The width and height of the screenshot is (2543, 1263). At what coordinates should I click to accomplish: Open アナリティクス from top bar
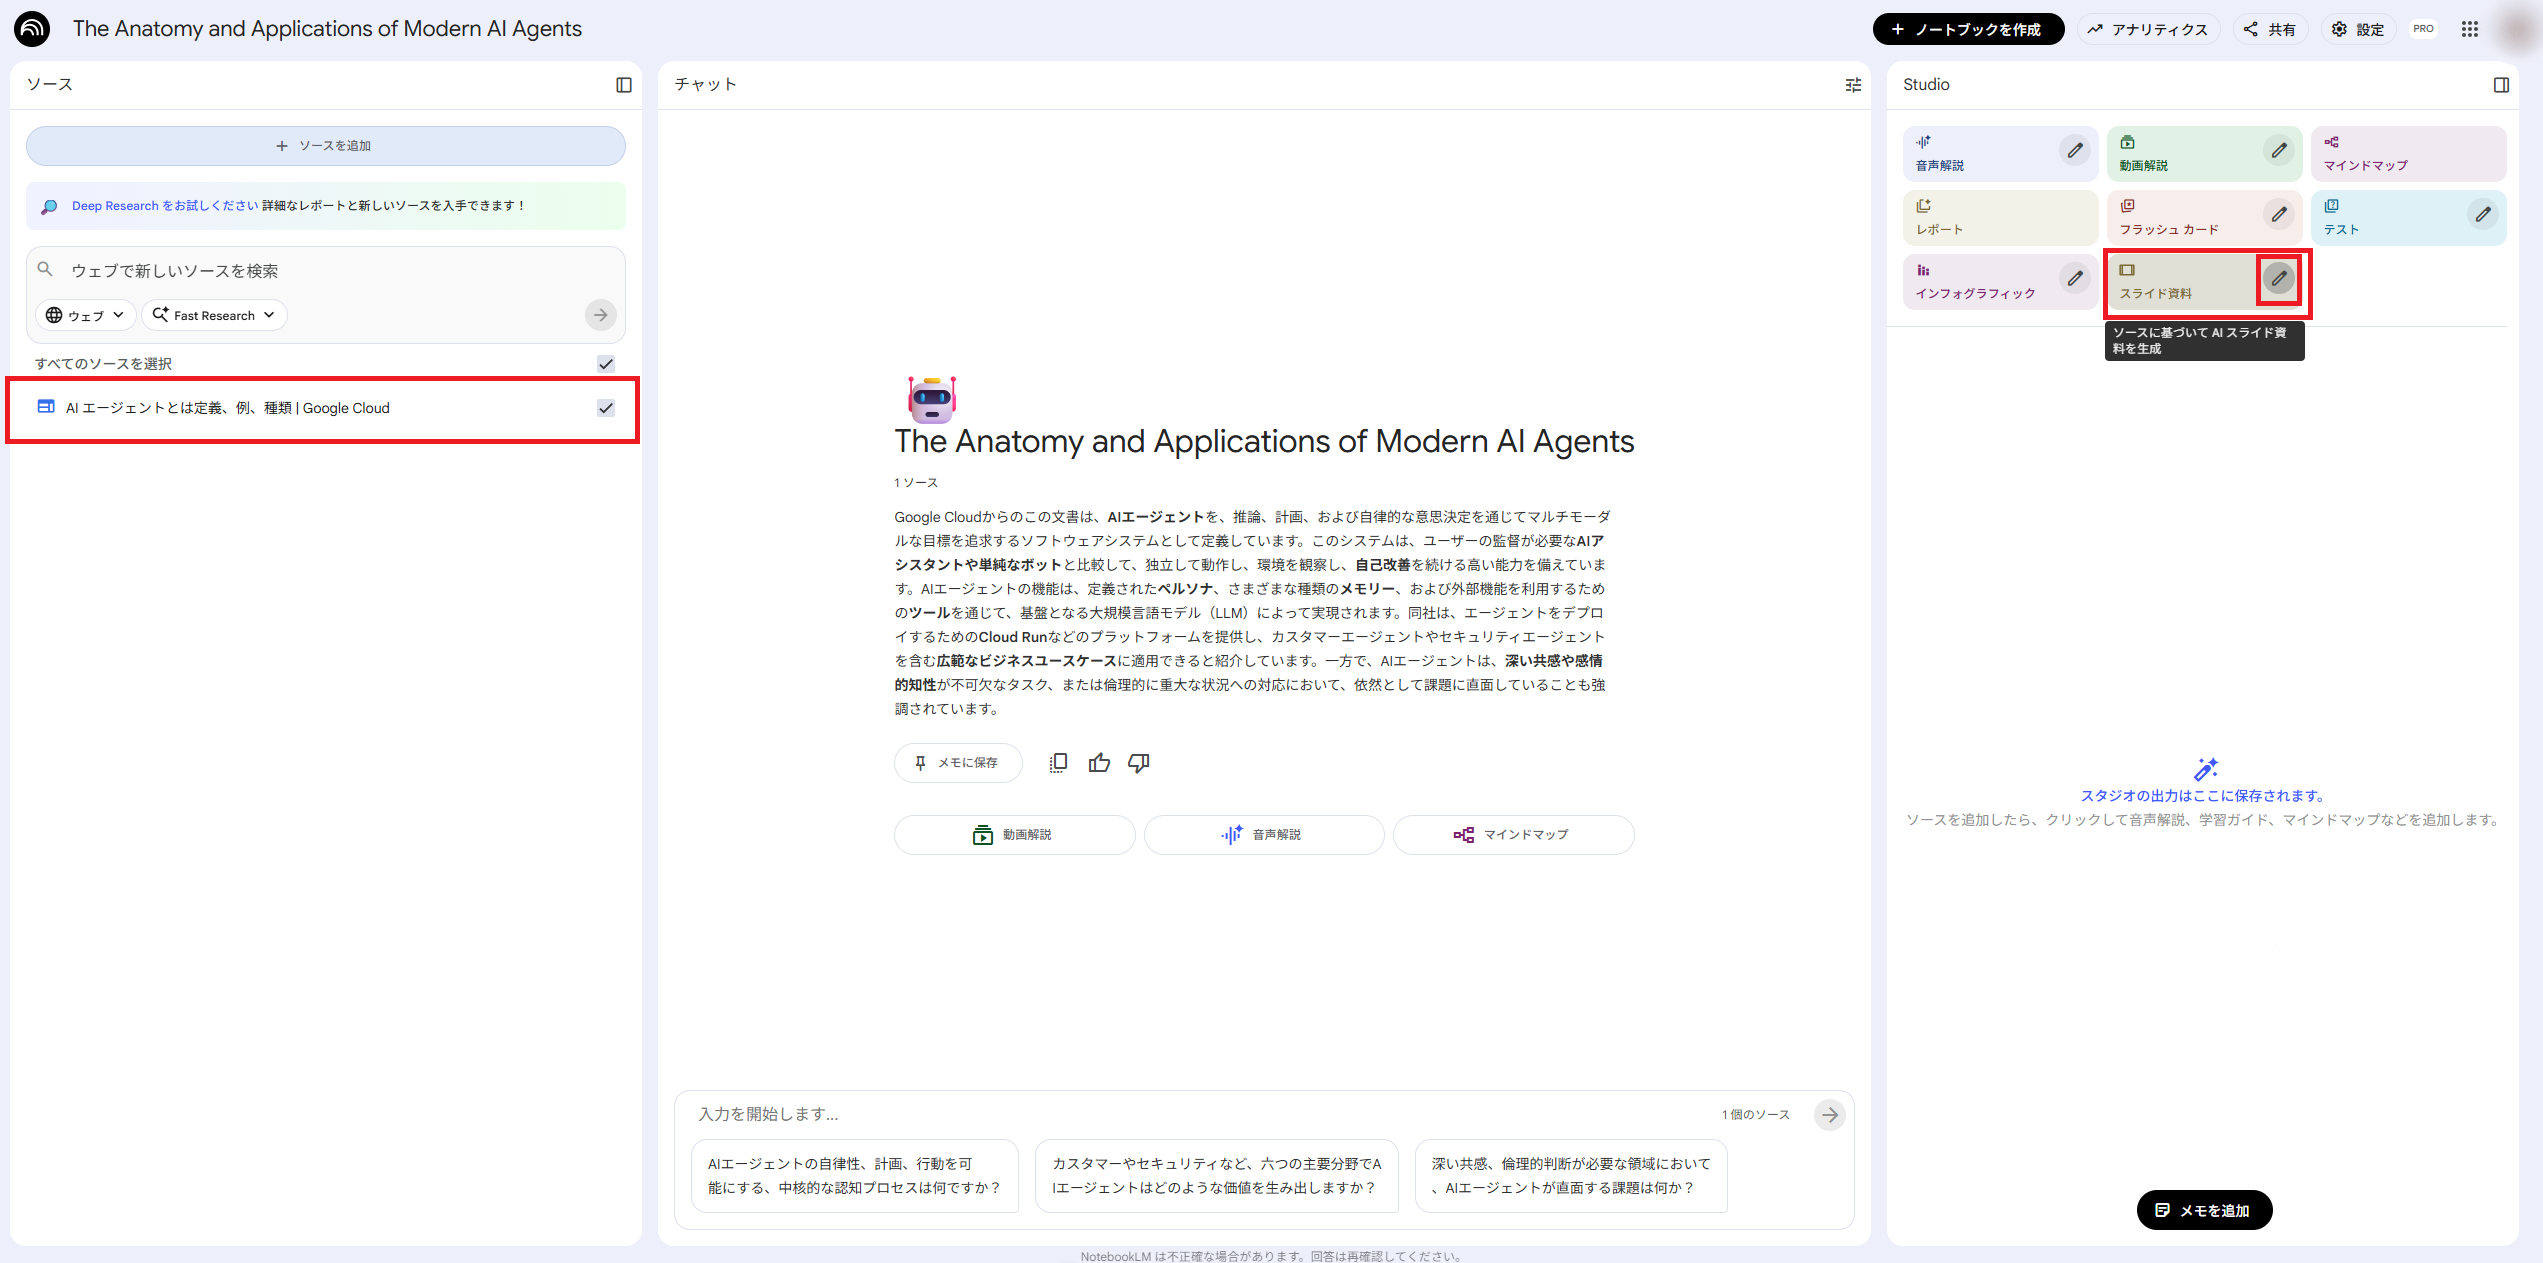coord(2148,29)
